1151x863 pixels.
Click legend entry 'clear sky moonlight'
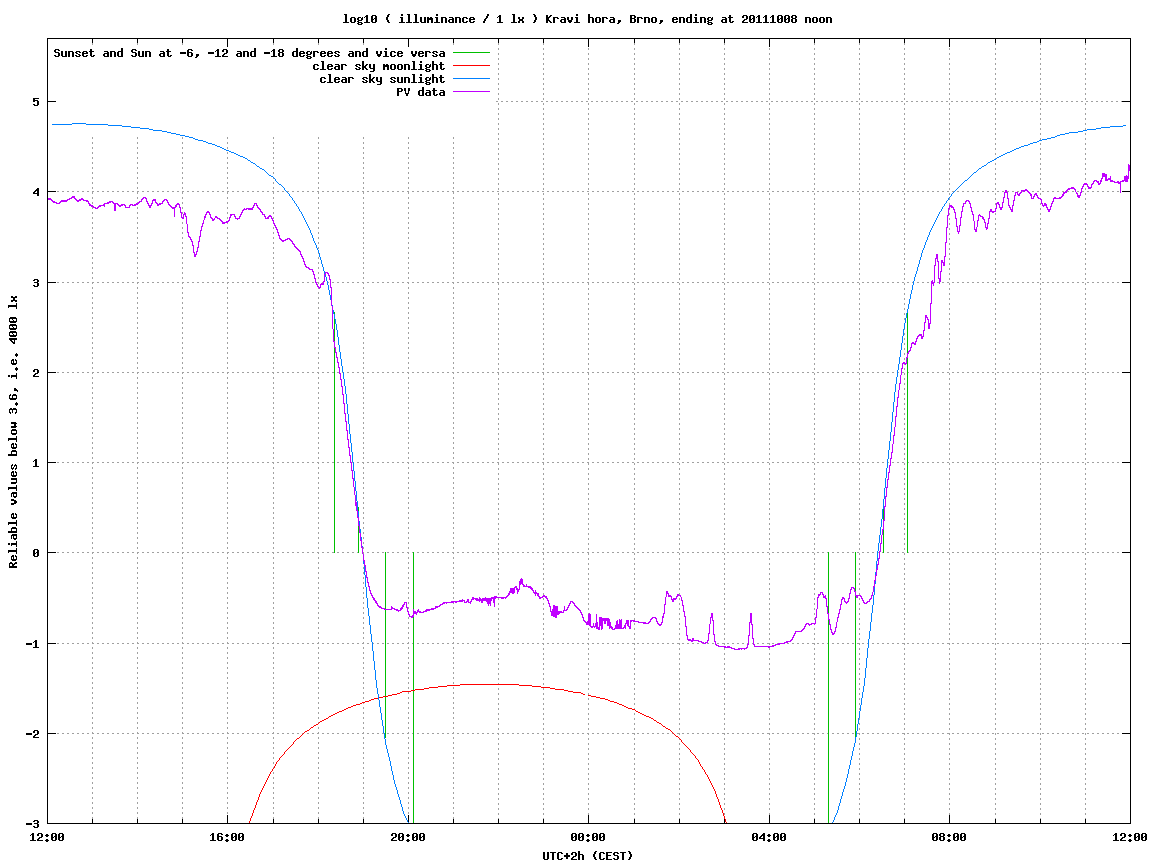(x=379, y=66)
